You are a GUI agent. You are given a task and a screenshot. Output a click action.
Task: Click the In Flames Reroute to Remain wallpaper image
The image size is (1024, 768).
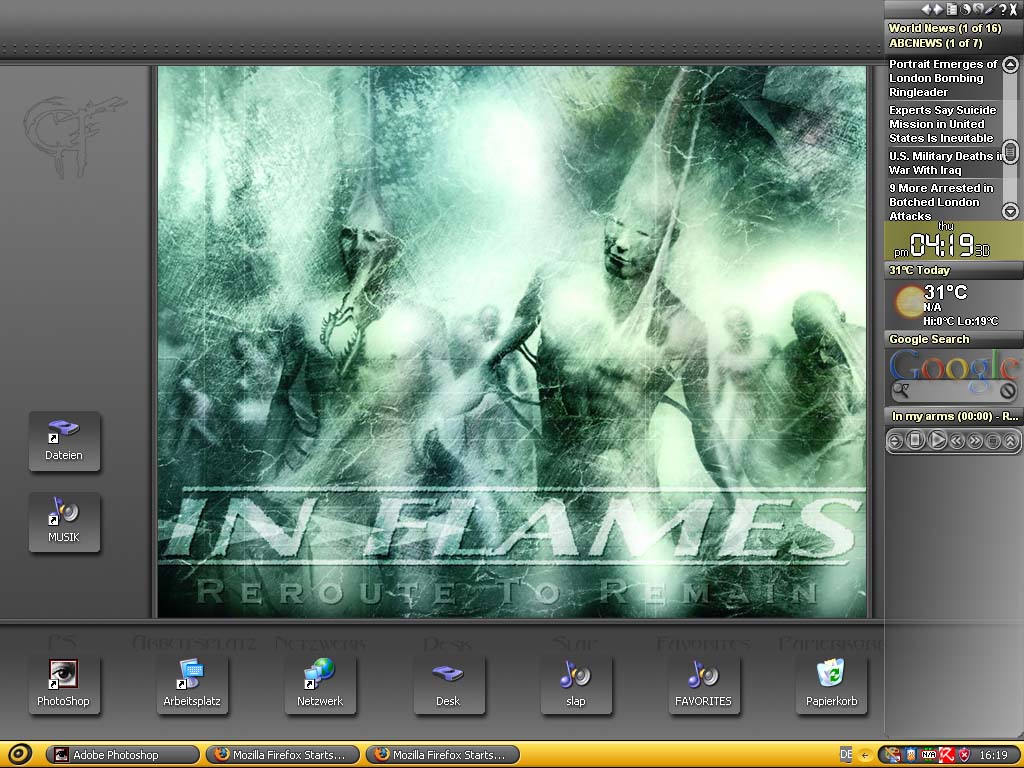click(x=512, y=341)
